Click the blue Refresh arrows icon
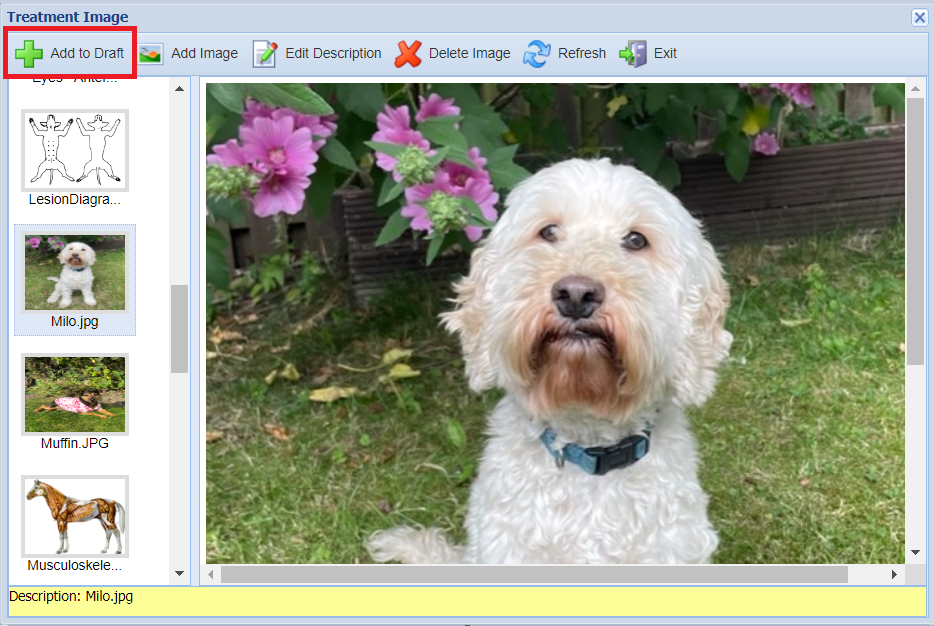 tap(537, 54)
